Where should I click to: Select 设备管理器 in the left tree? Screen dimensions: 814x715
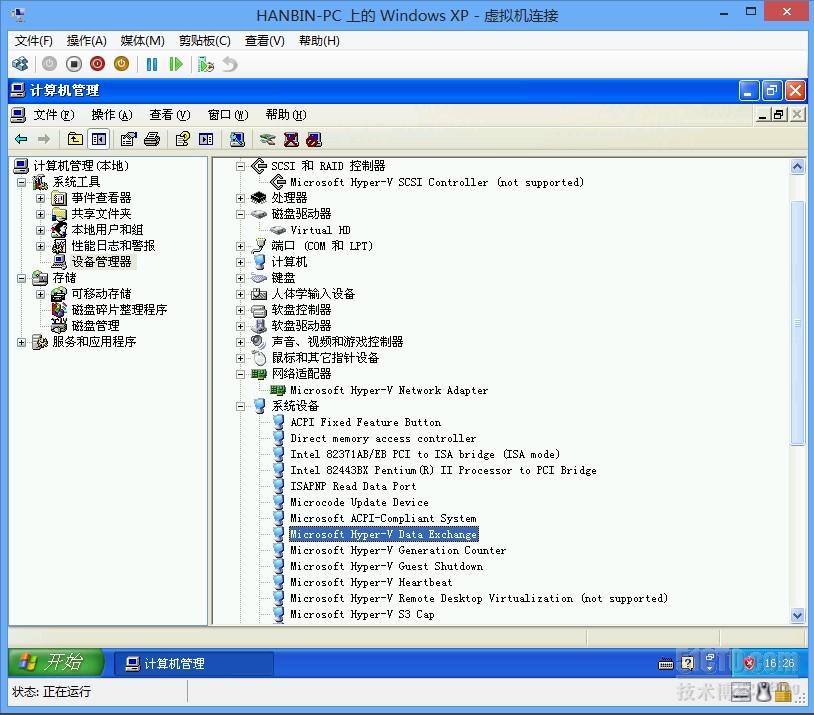[x=101, y=262]
